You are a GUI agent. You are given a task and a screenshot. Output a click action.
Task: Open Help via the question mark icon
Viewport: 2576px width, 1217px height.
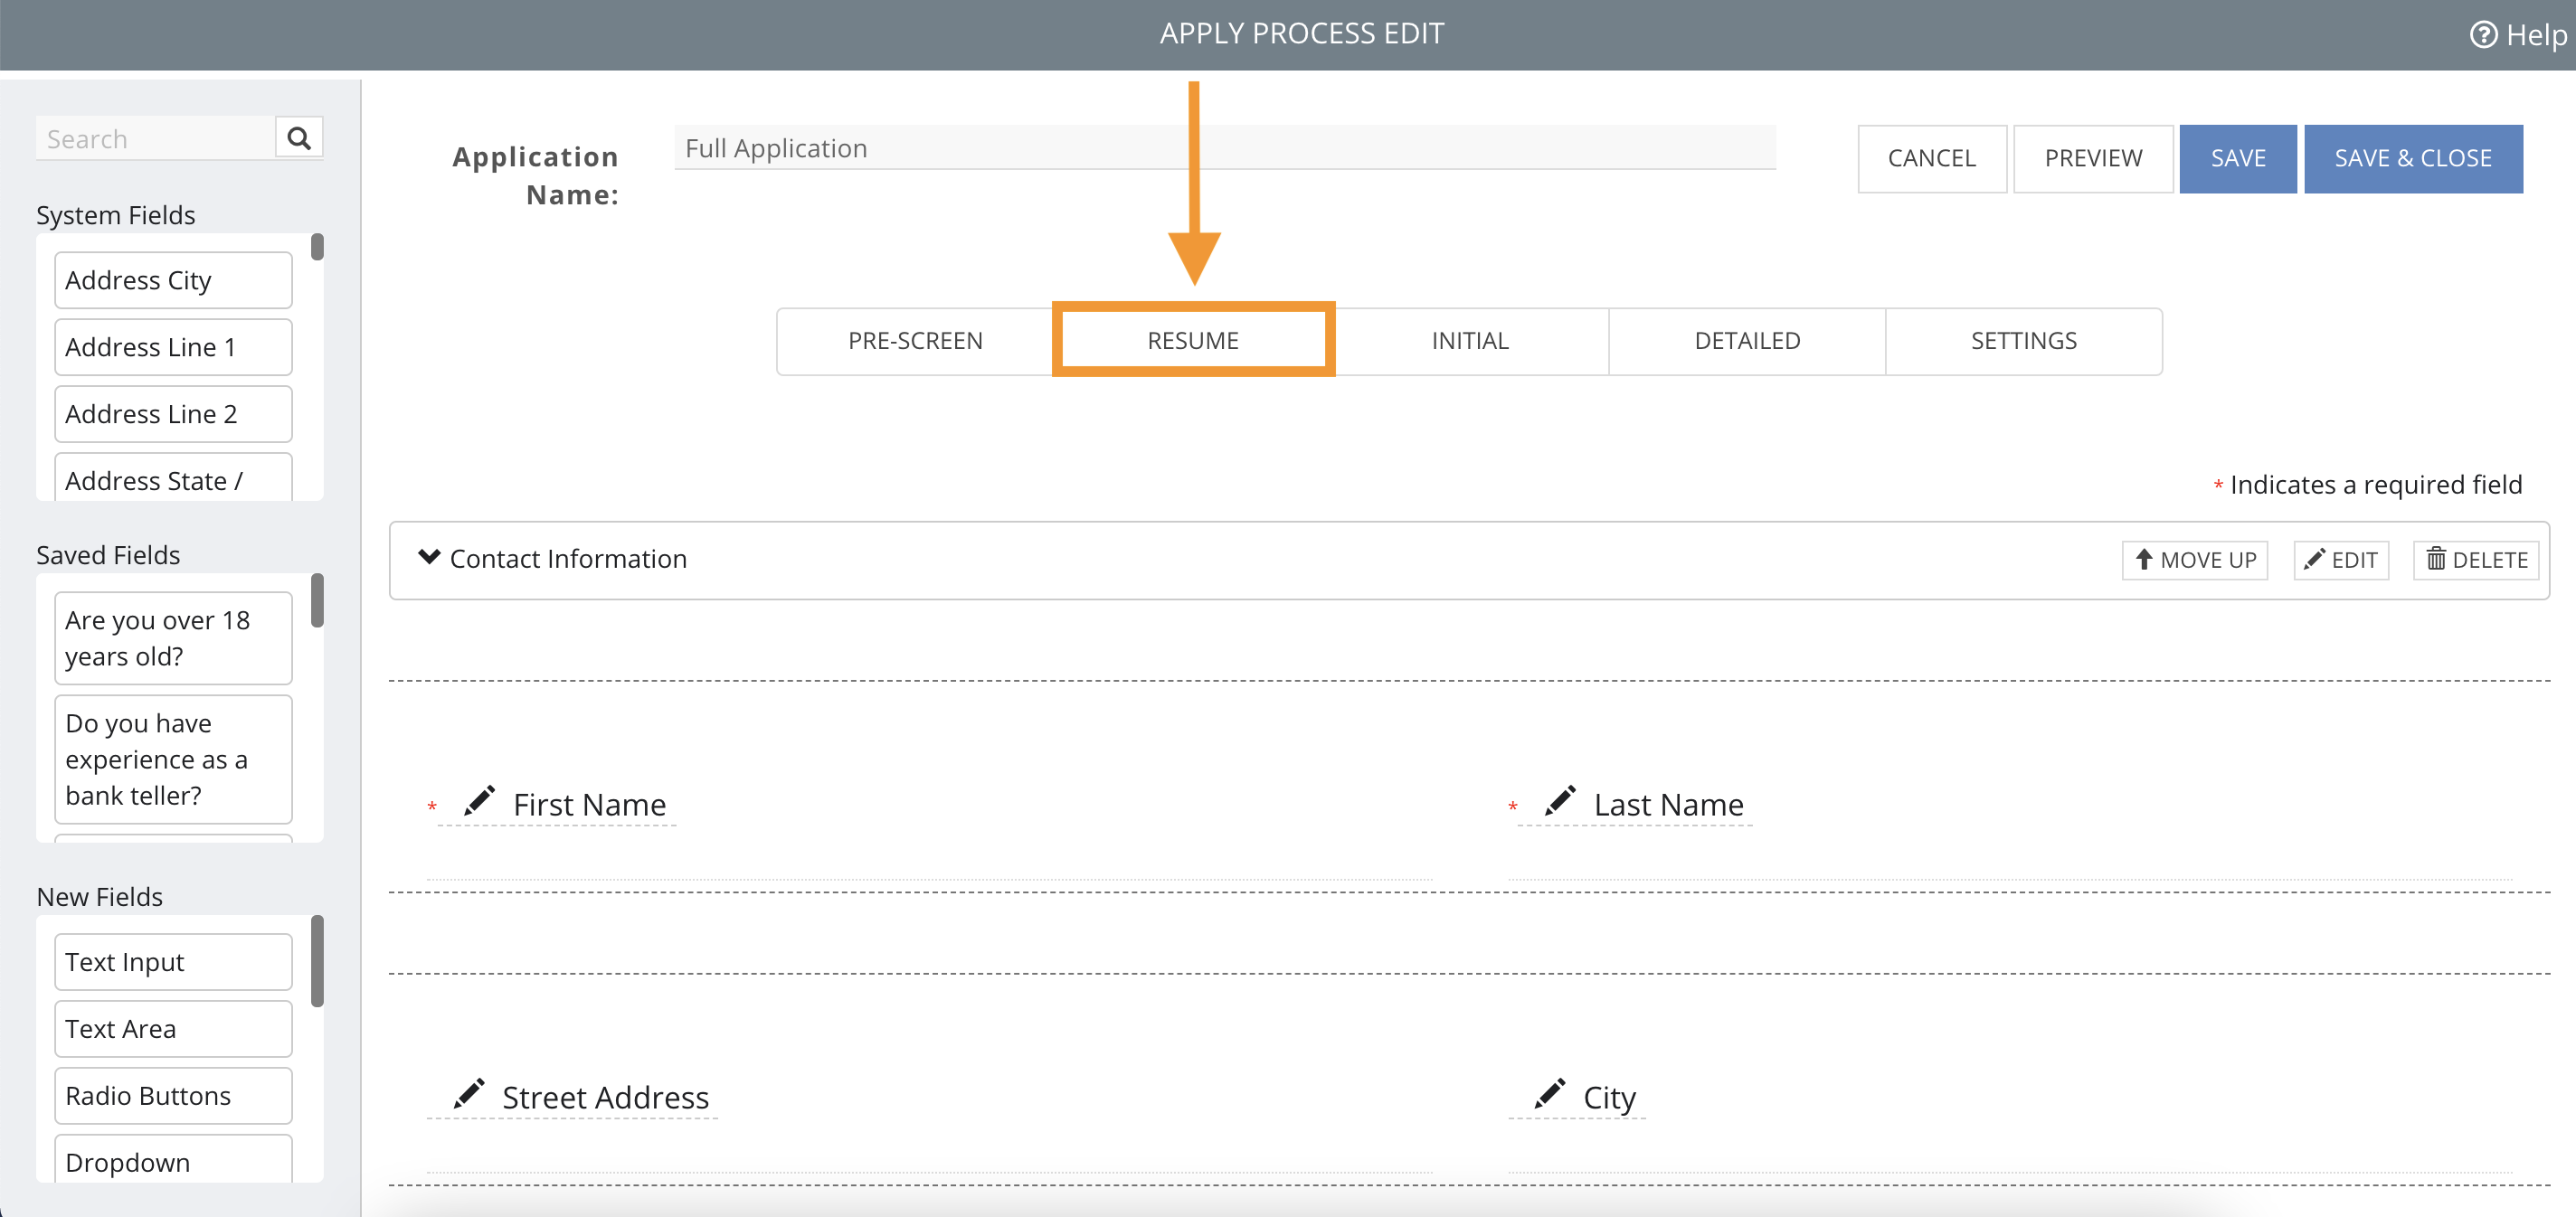pyautogui.click(x=2484, y=35)
